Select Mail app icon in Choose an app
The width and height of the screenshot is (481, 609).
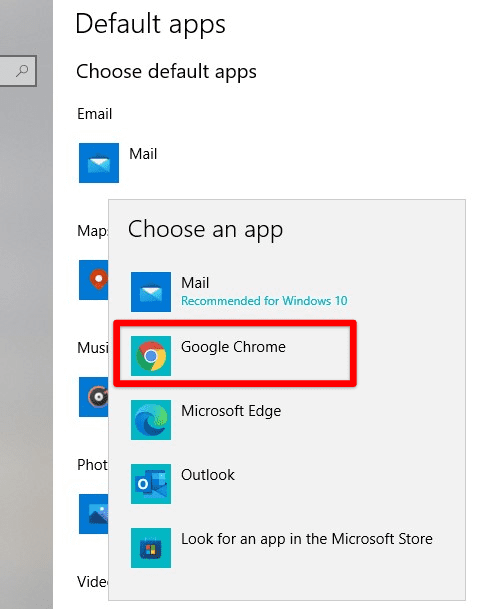(x=151, y=292)
